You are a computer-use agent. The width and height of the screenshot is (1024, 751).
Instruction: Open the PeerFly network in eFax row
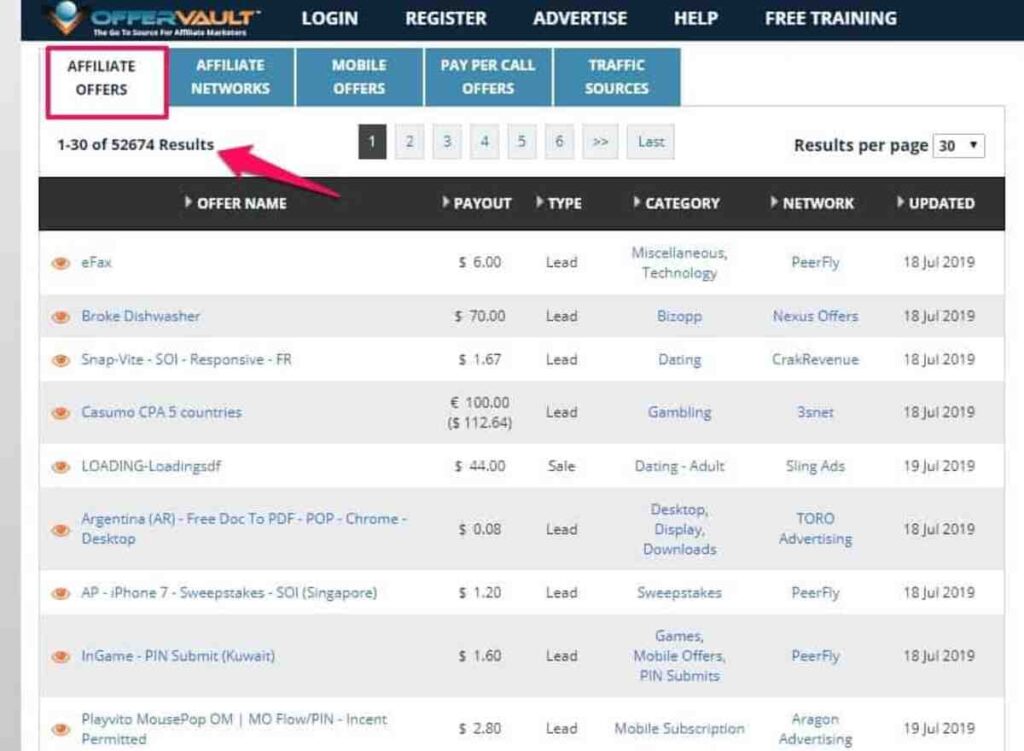[x=815, y=263]
